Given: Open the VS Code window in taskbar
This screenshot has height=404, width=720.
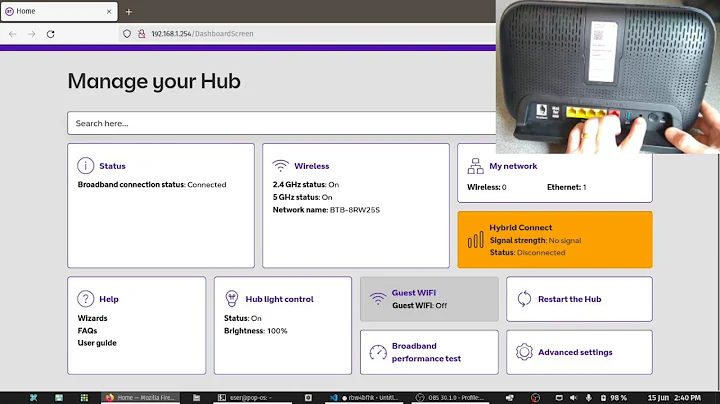Looking at the screenshot, I should click(x=365, y=398).
